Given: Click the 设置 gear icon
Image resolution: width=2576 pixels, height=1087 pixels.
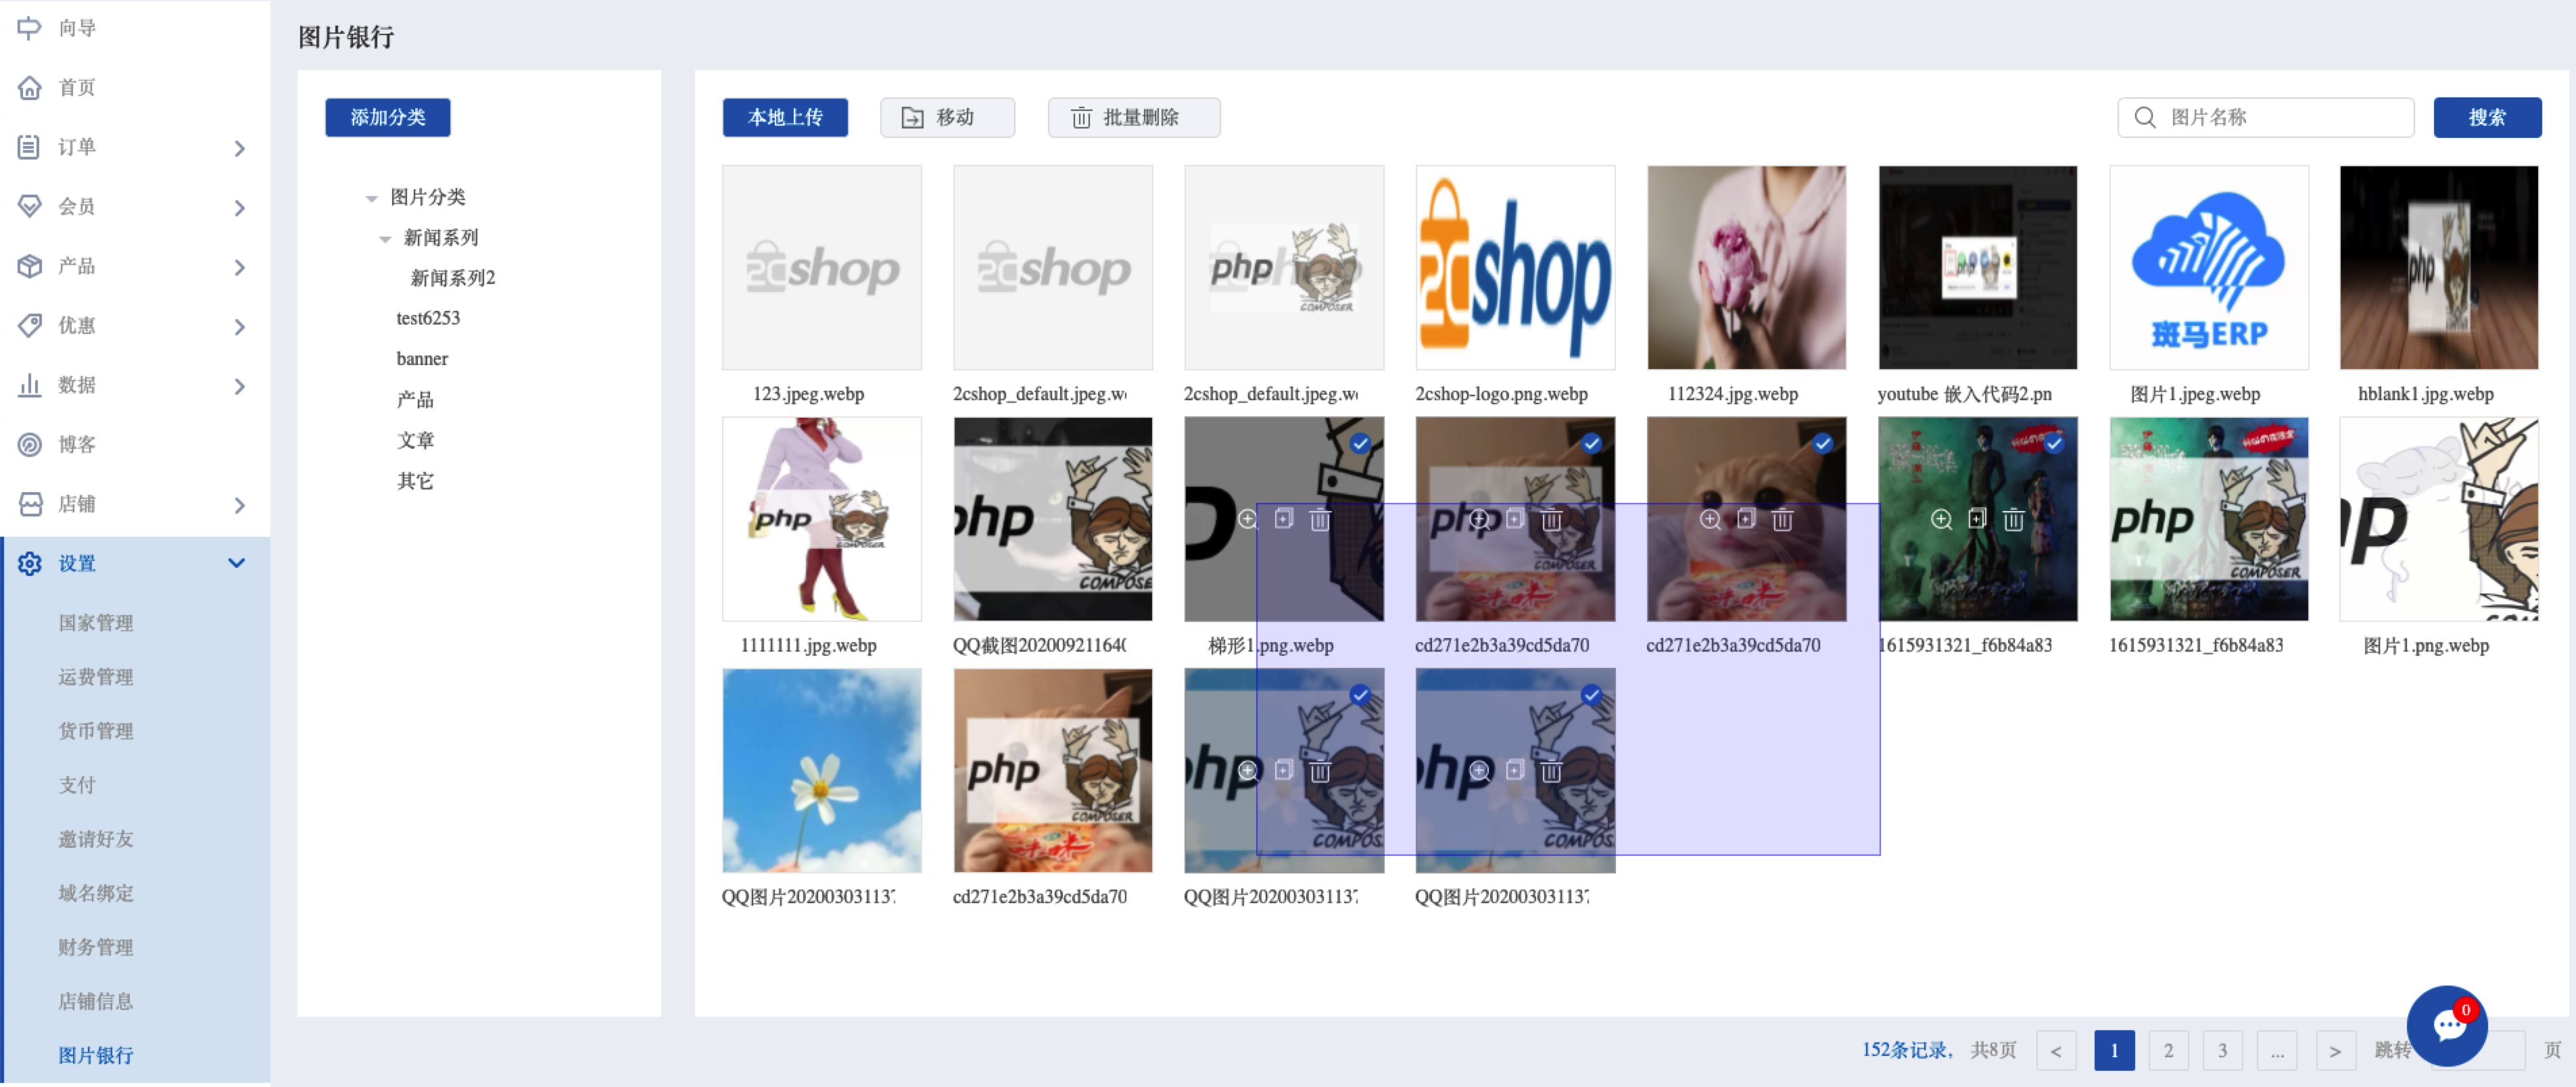Looking at the screenshot, I should tap(29, 563).
